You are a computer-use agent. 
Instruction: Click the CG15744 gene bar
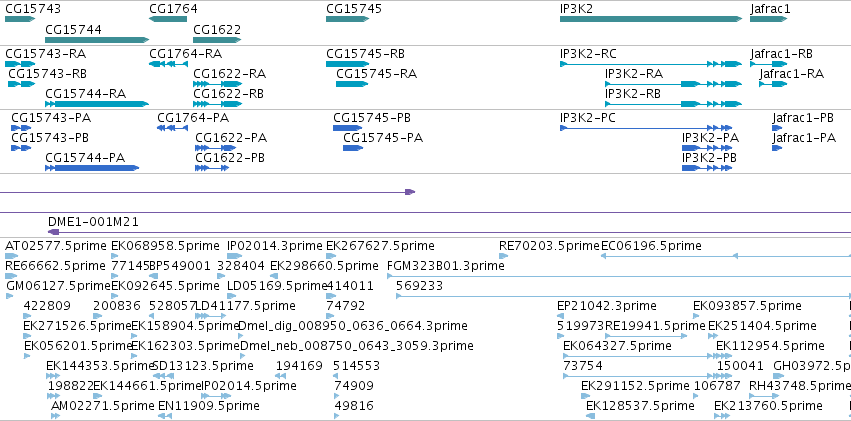coord(97,40)
